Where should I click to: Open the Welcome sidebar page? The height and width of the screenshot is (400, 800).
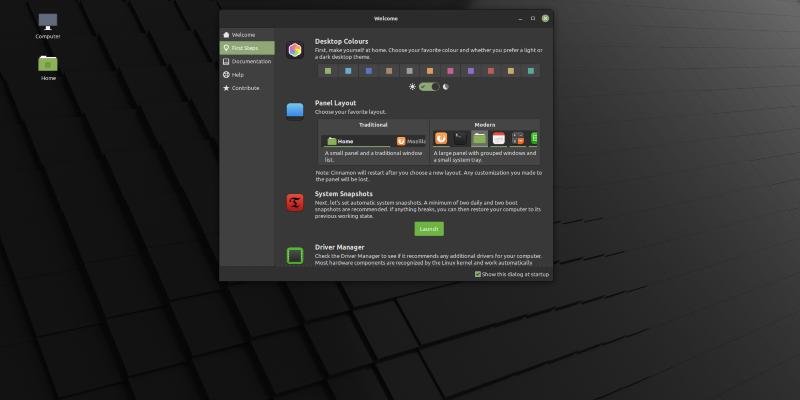click(244, 35)
